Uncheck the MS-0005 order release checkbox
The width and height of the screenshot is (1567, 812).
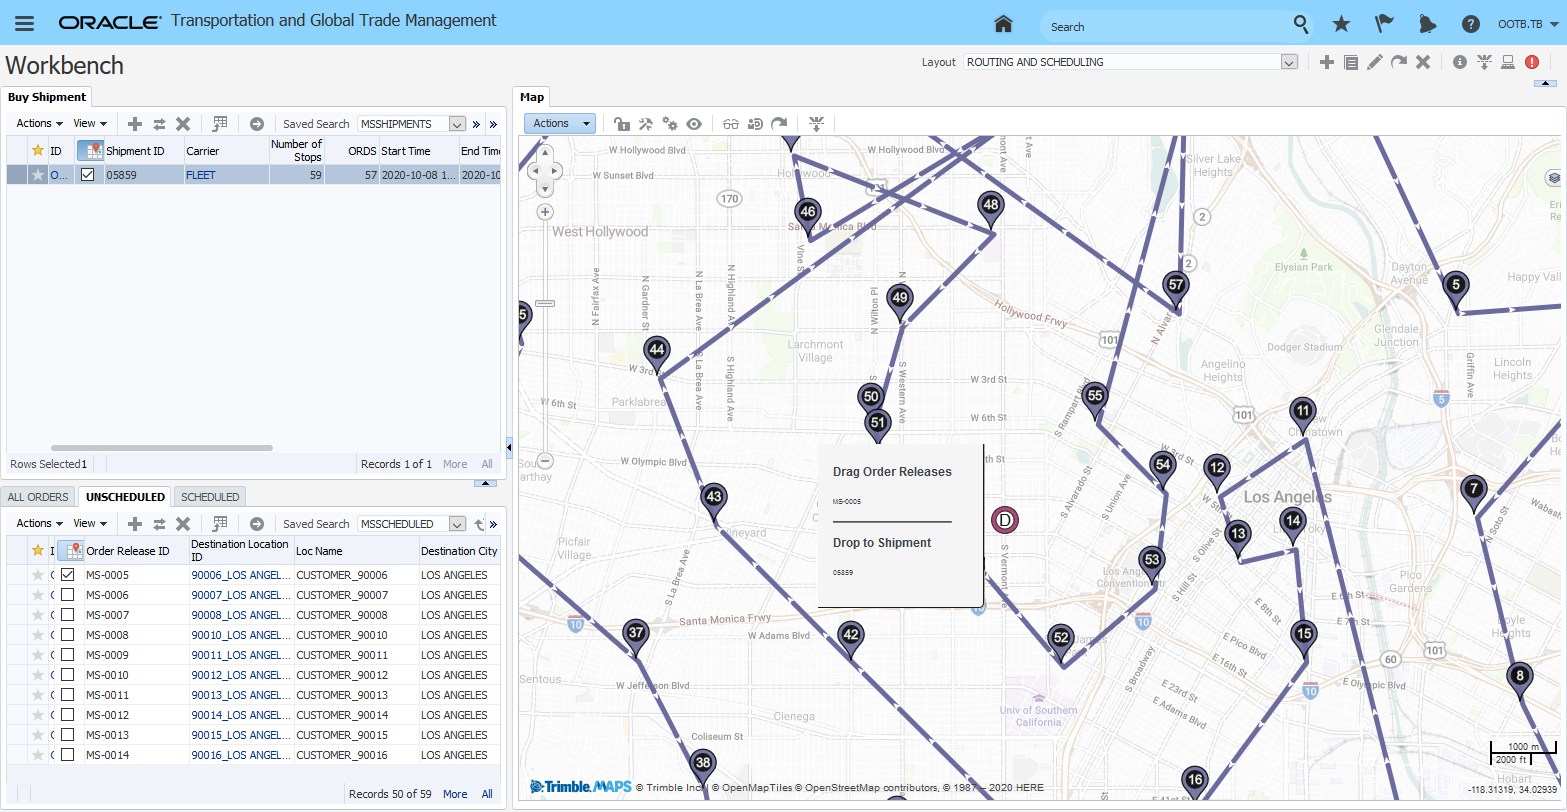tap(67, 575)
